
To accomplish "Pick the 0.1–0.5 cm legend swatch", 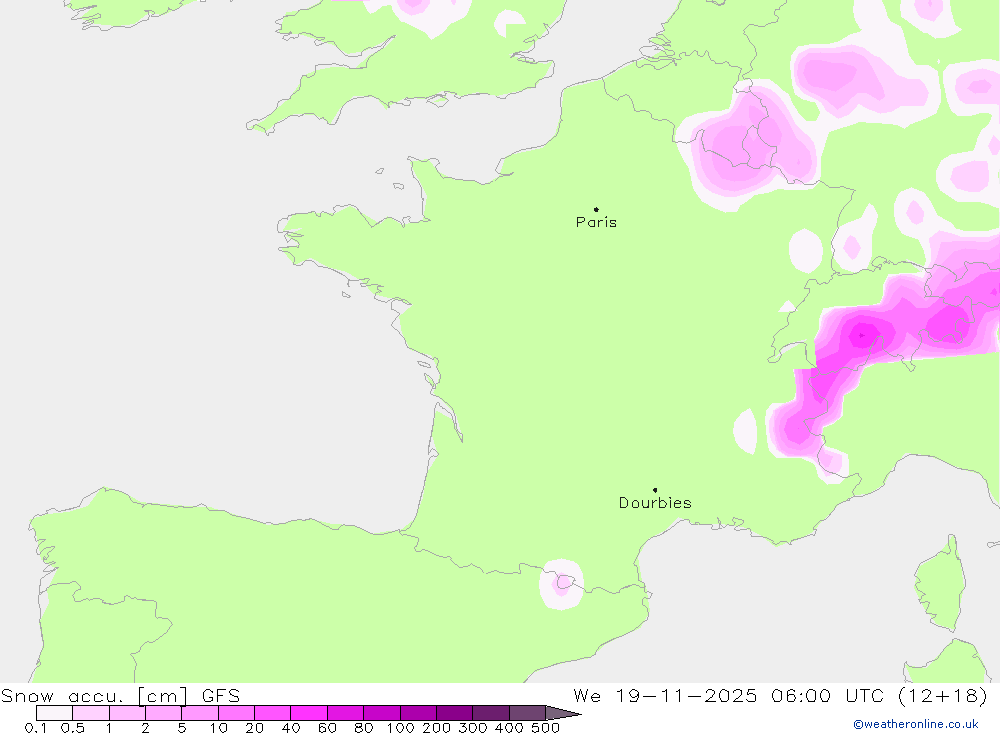I will 54,713.
